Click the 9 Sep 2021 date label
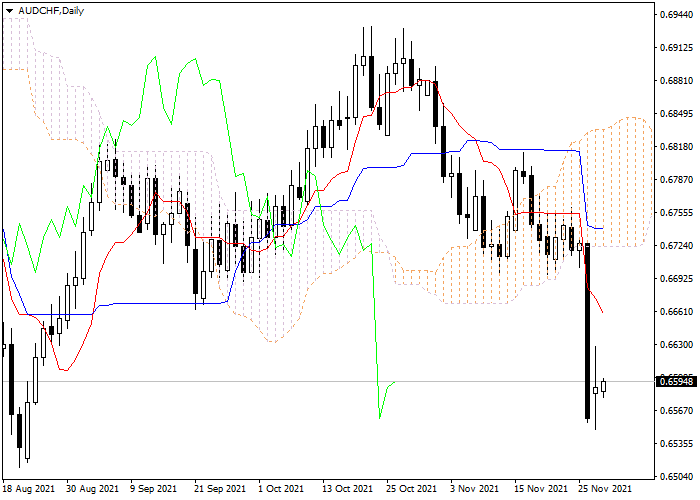This screenshot has width=700, height=500. point(154,489)
